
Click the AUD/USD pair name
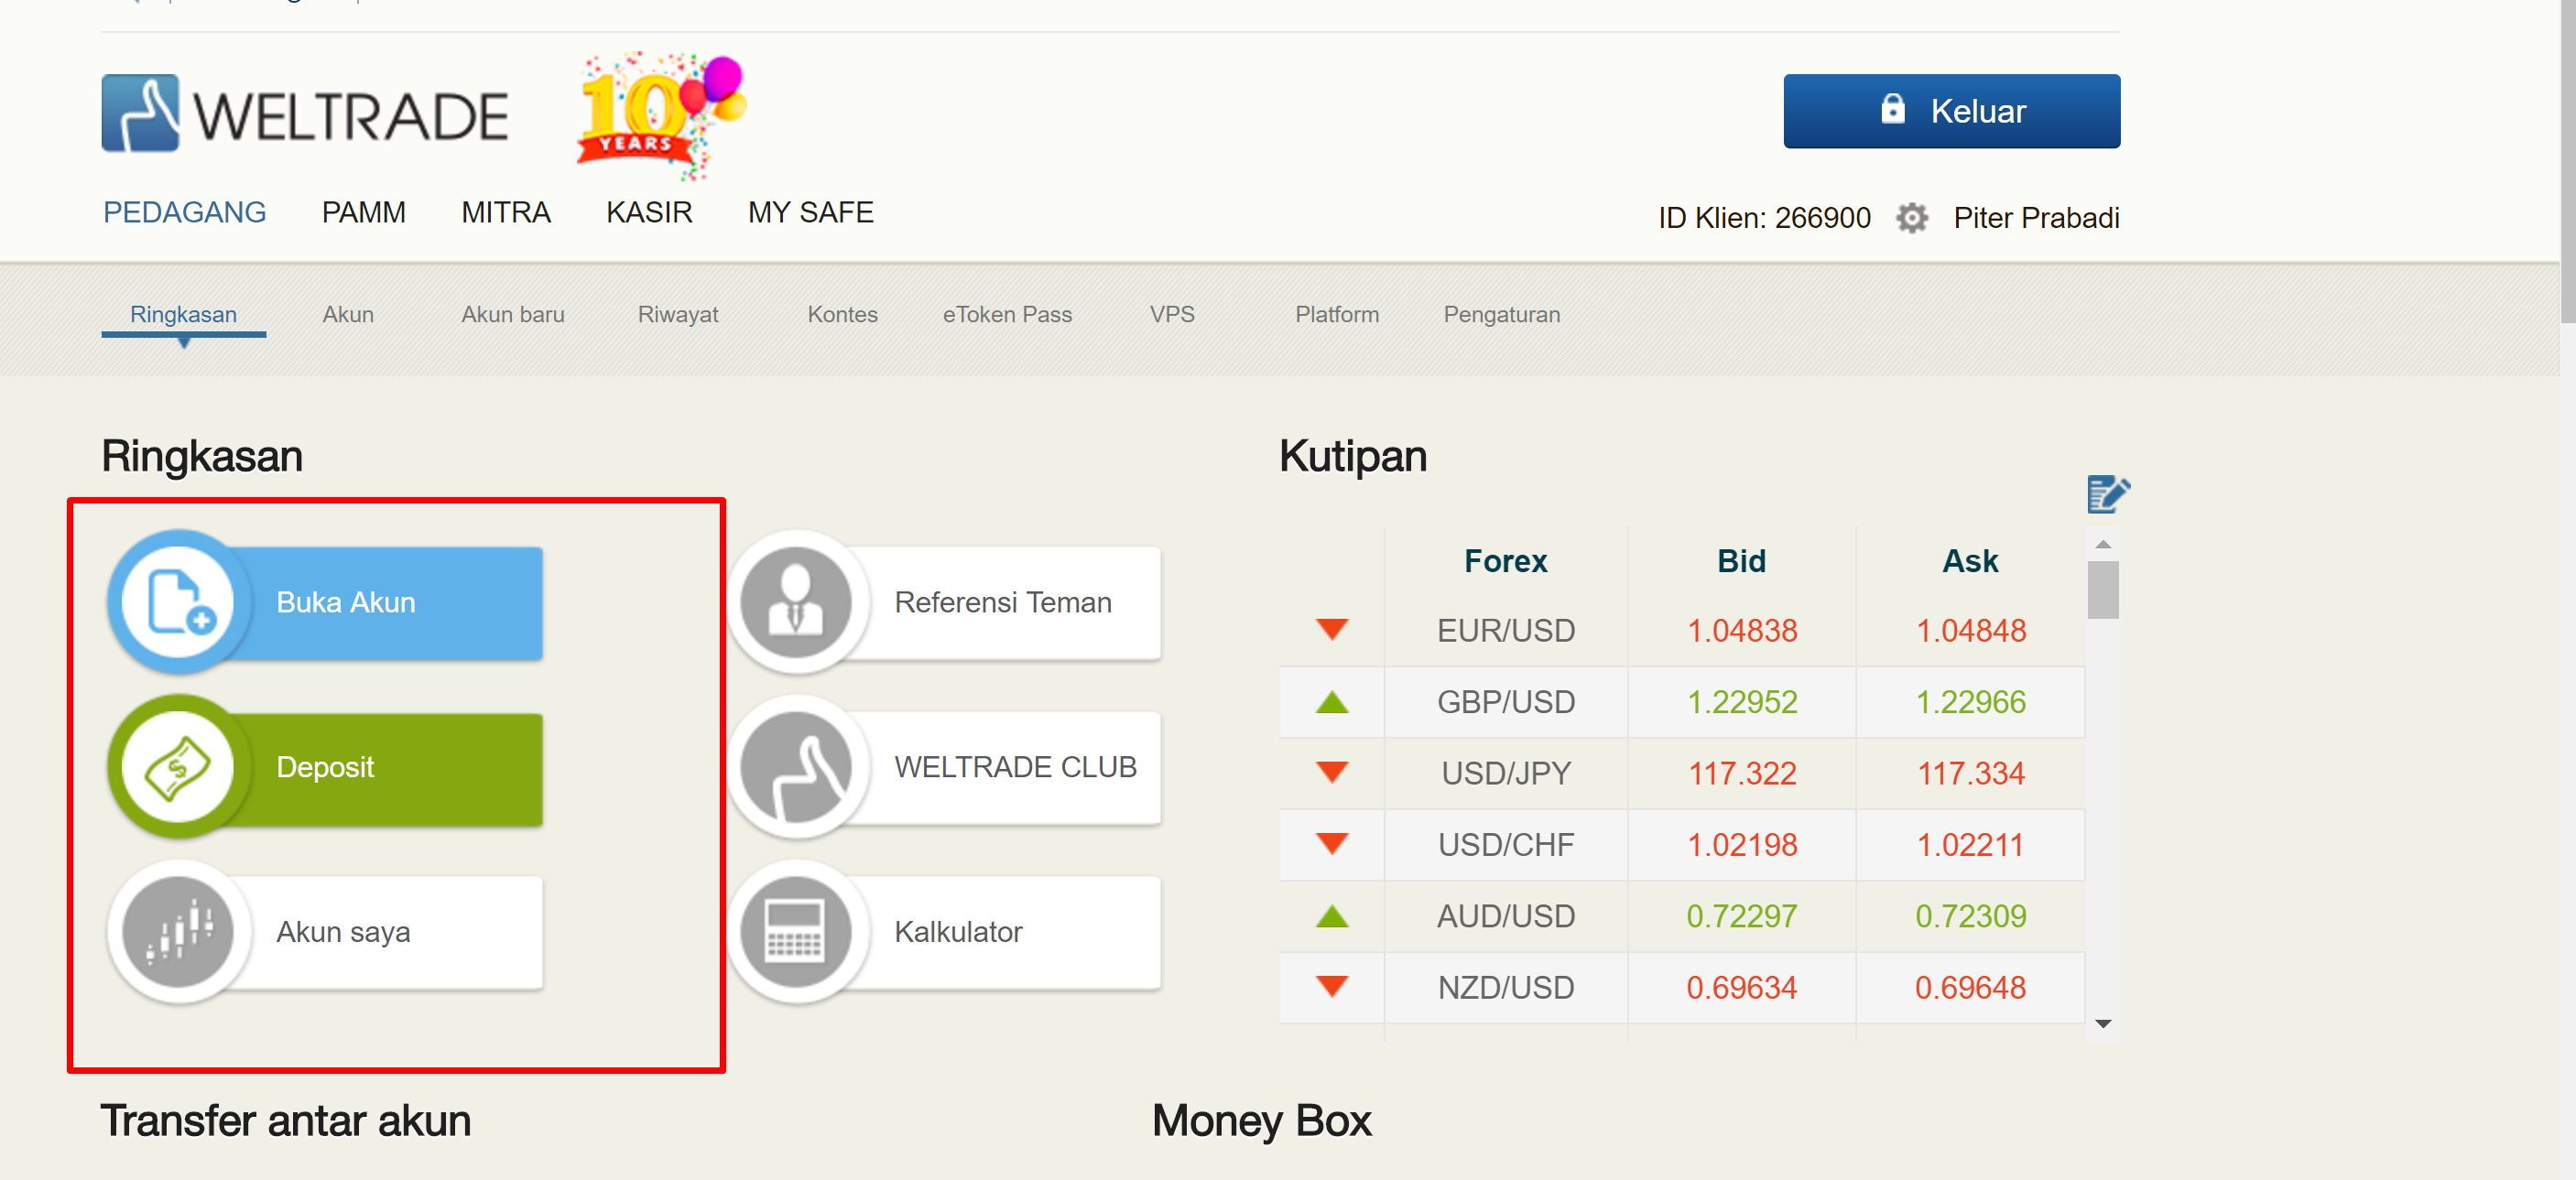click(1506, 916)
